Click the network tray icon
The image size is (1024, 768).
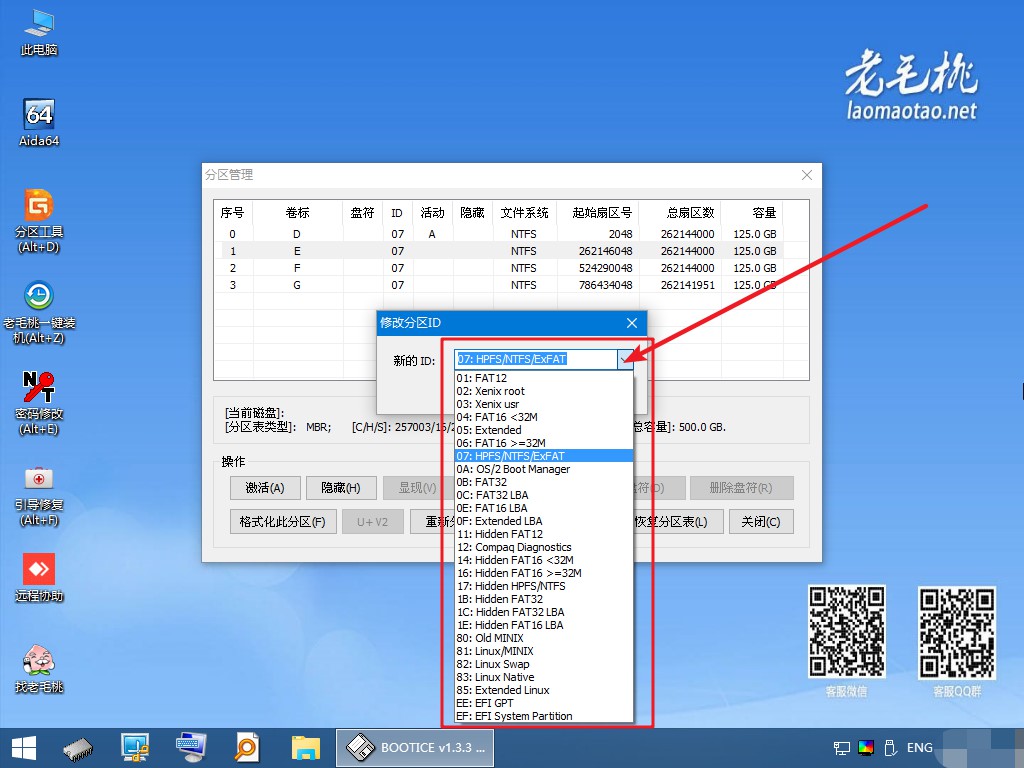[x=842, y=748]
